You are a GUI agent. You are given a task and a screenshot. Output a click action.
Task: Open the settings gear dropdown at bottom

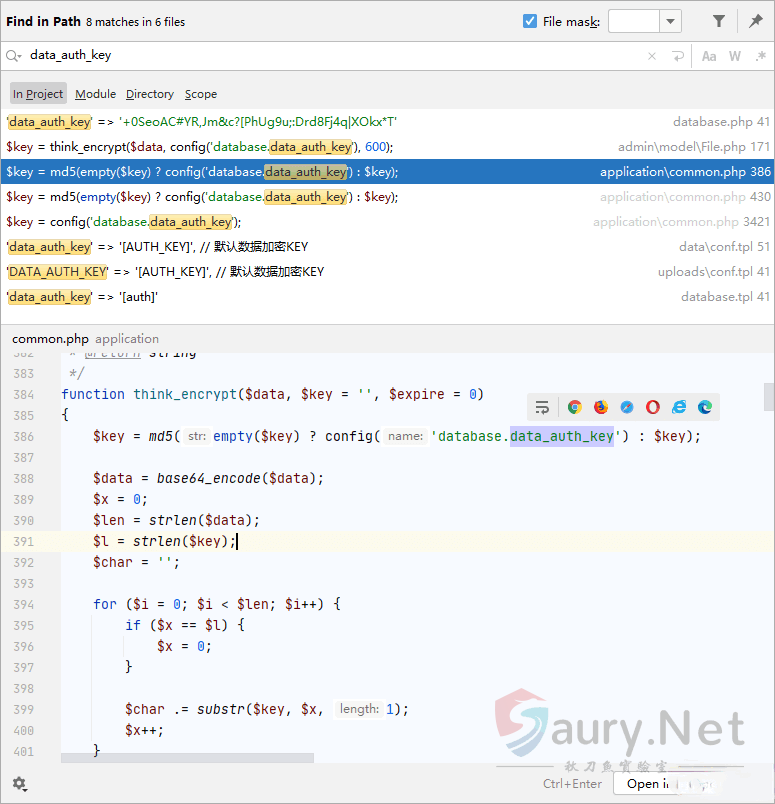coord(19,784)
